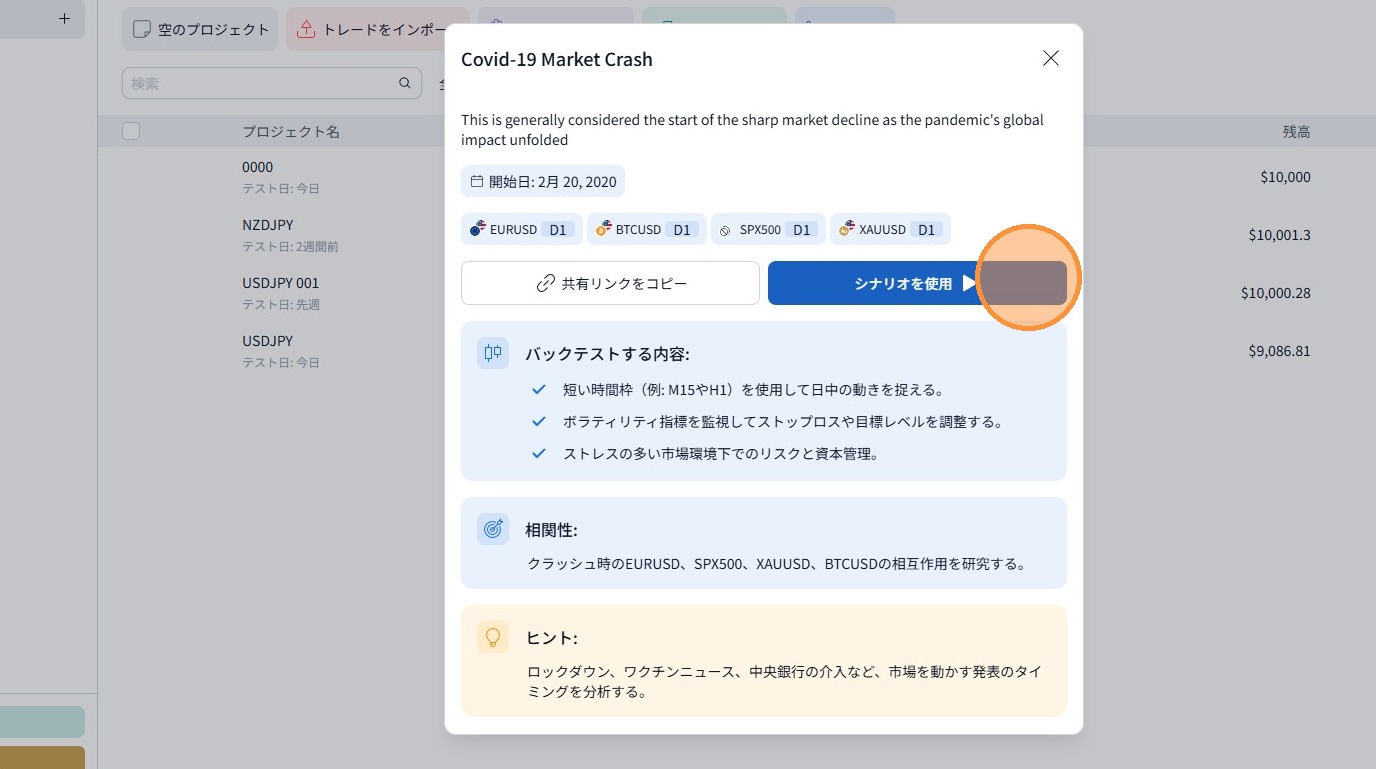The image size is (1376, 769).
Task: Click the empty project note icon
Action: click(142, 29)
